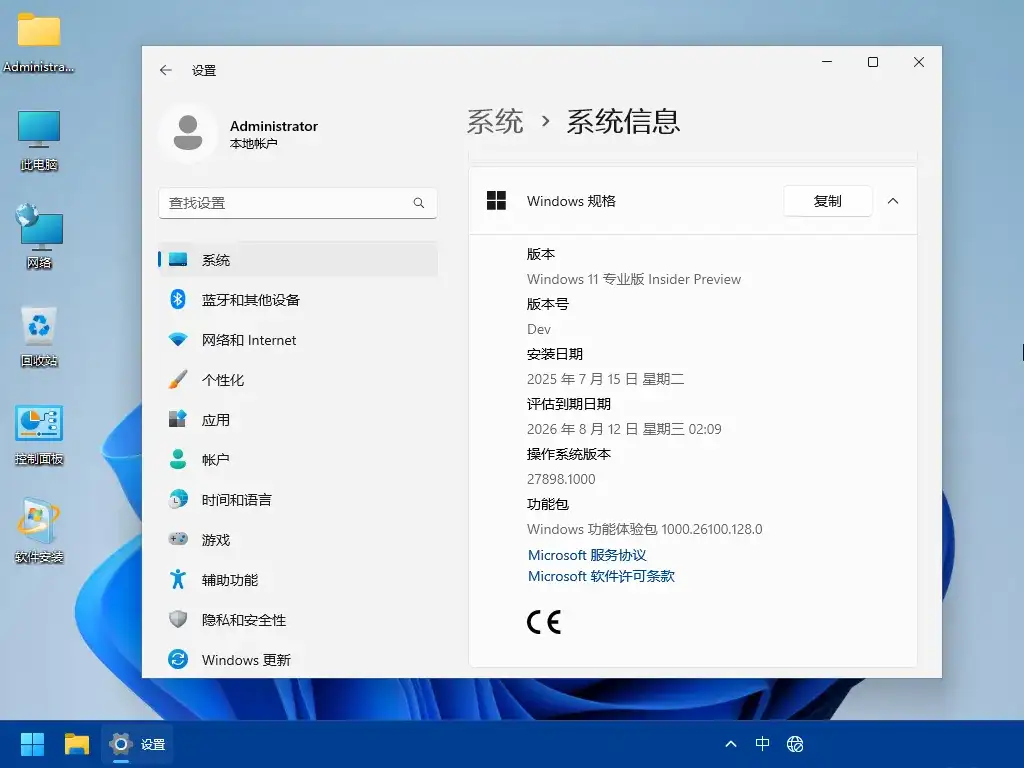This screenshot has height=768, width=1024.
Task: Click the clock globe icon for 时间和语言
Action: point(178,500)
